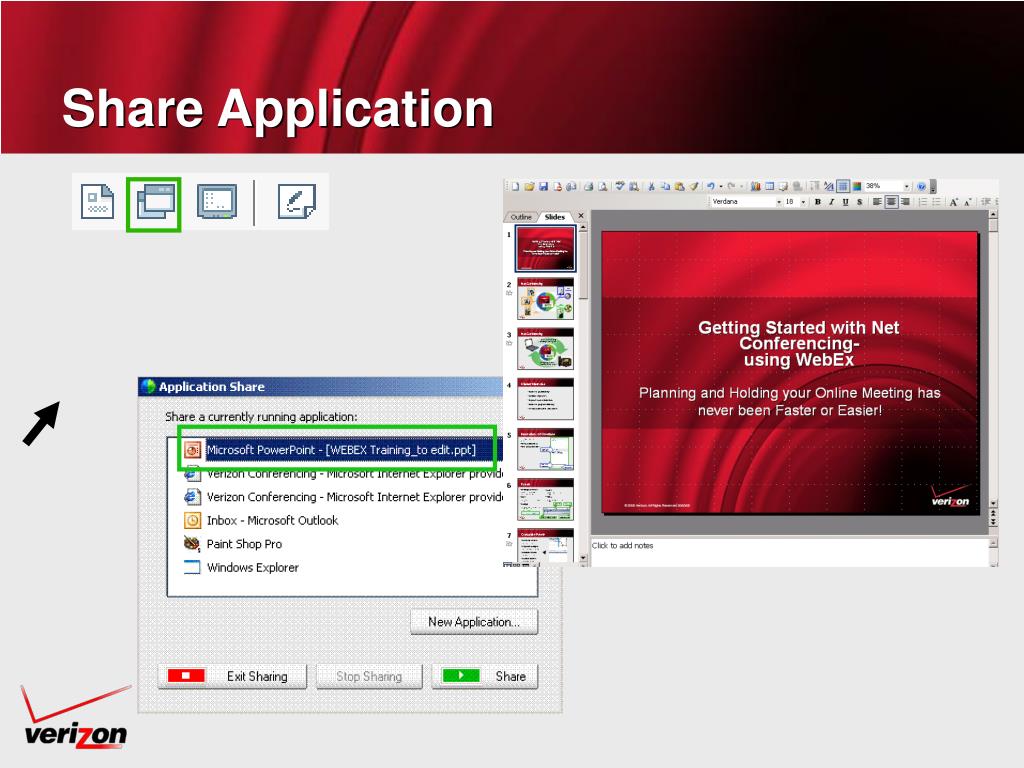Click the Color/Grayscale icon
This screenshot has height=768, width=1024.
pyautogui.click(x=857, y=186)
